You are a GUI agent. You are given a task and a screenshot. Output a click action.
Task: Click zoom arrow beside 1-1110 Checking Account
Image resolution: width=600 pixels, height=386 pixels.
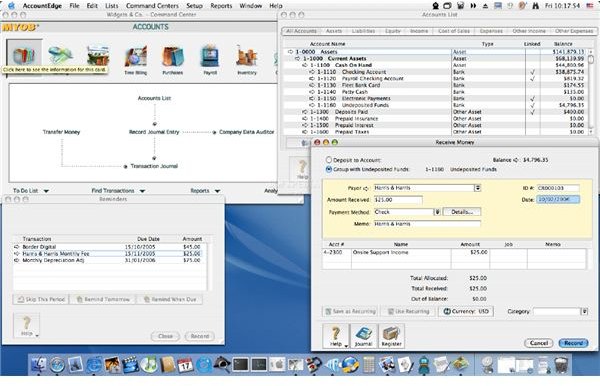(x=311, y=72)
